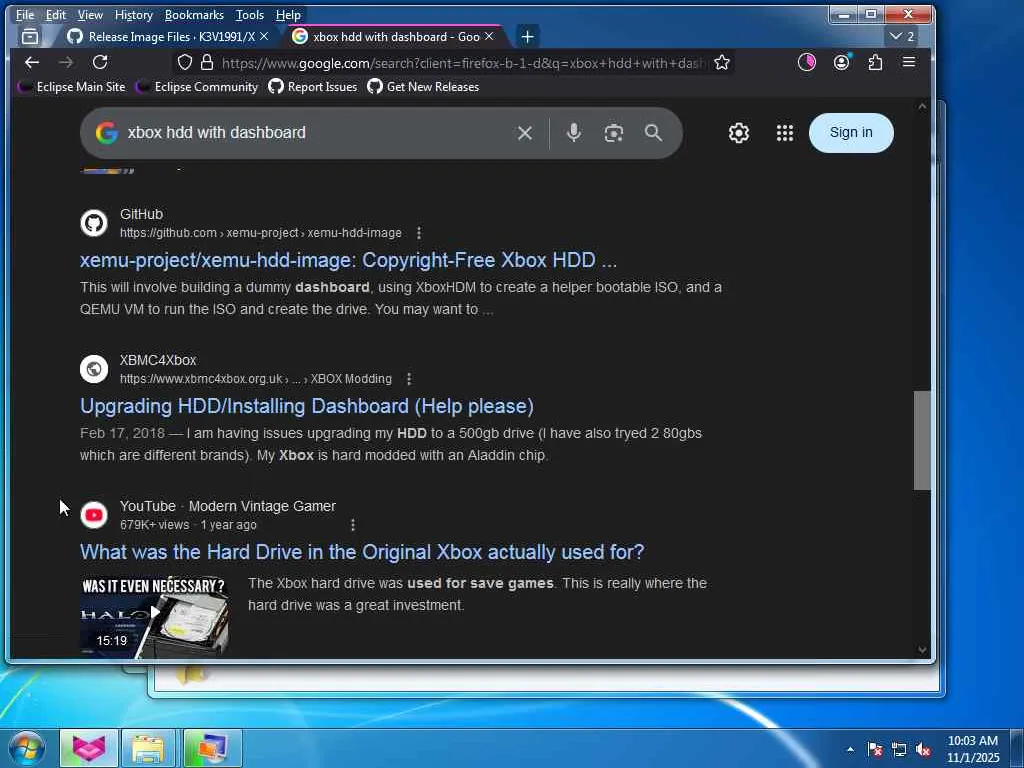Open the Get New Releases bookmark

423,87
